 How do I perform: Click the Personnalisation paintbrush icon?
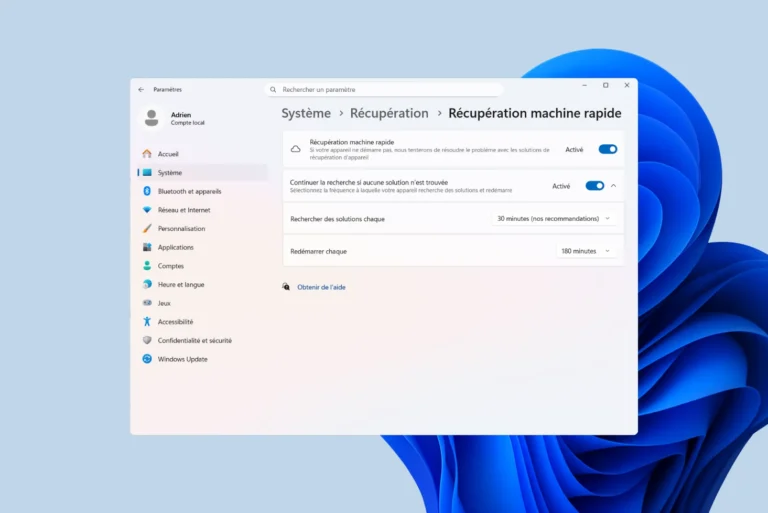[147, 228]
